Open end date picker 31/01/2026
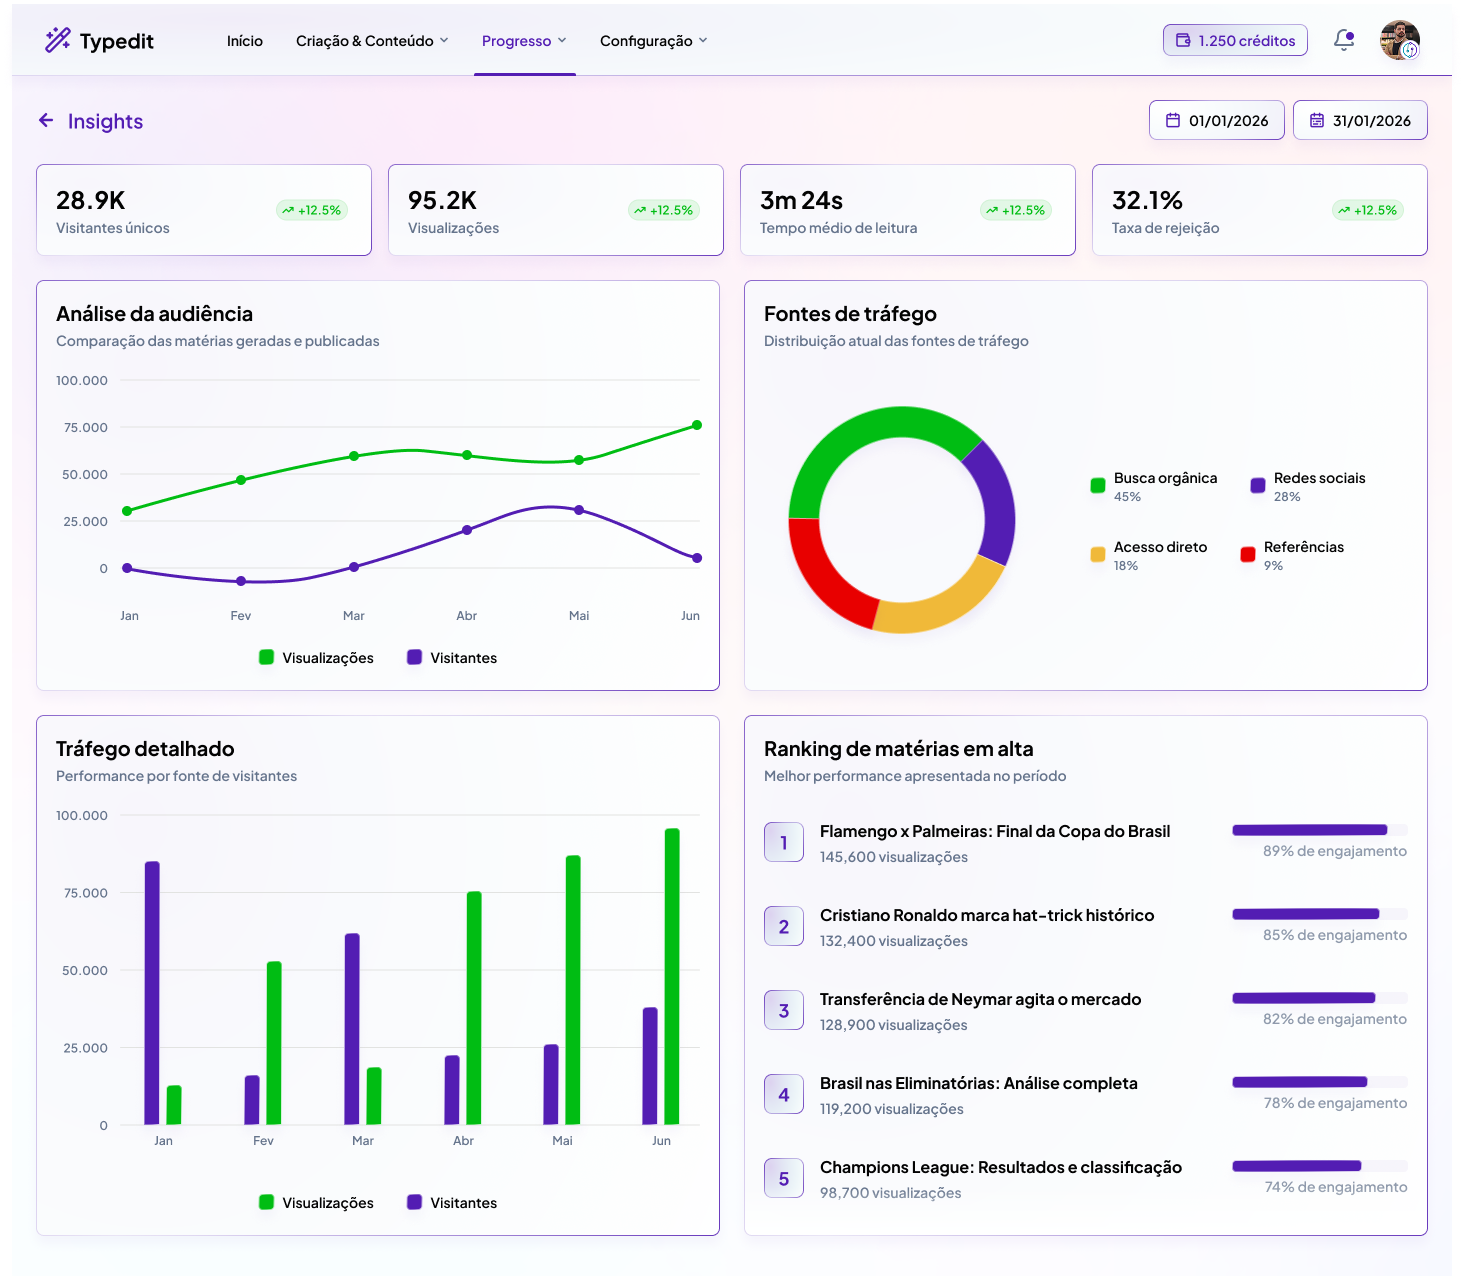This screenshot has height=1276, width=1464. click(x=1360, y=120)
